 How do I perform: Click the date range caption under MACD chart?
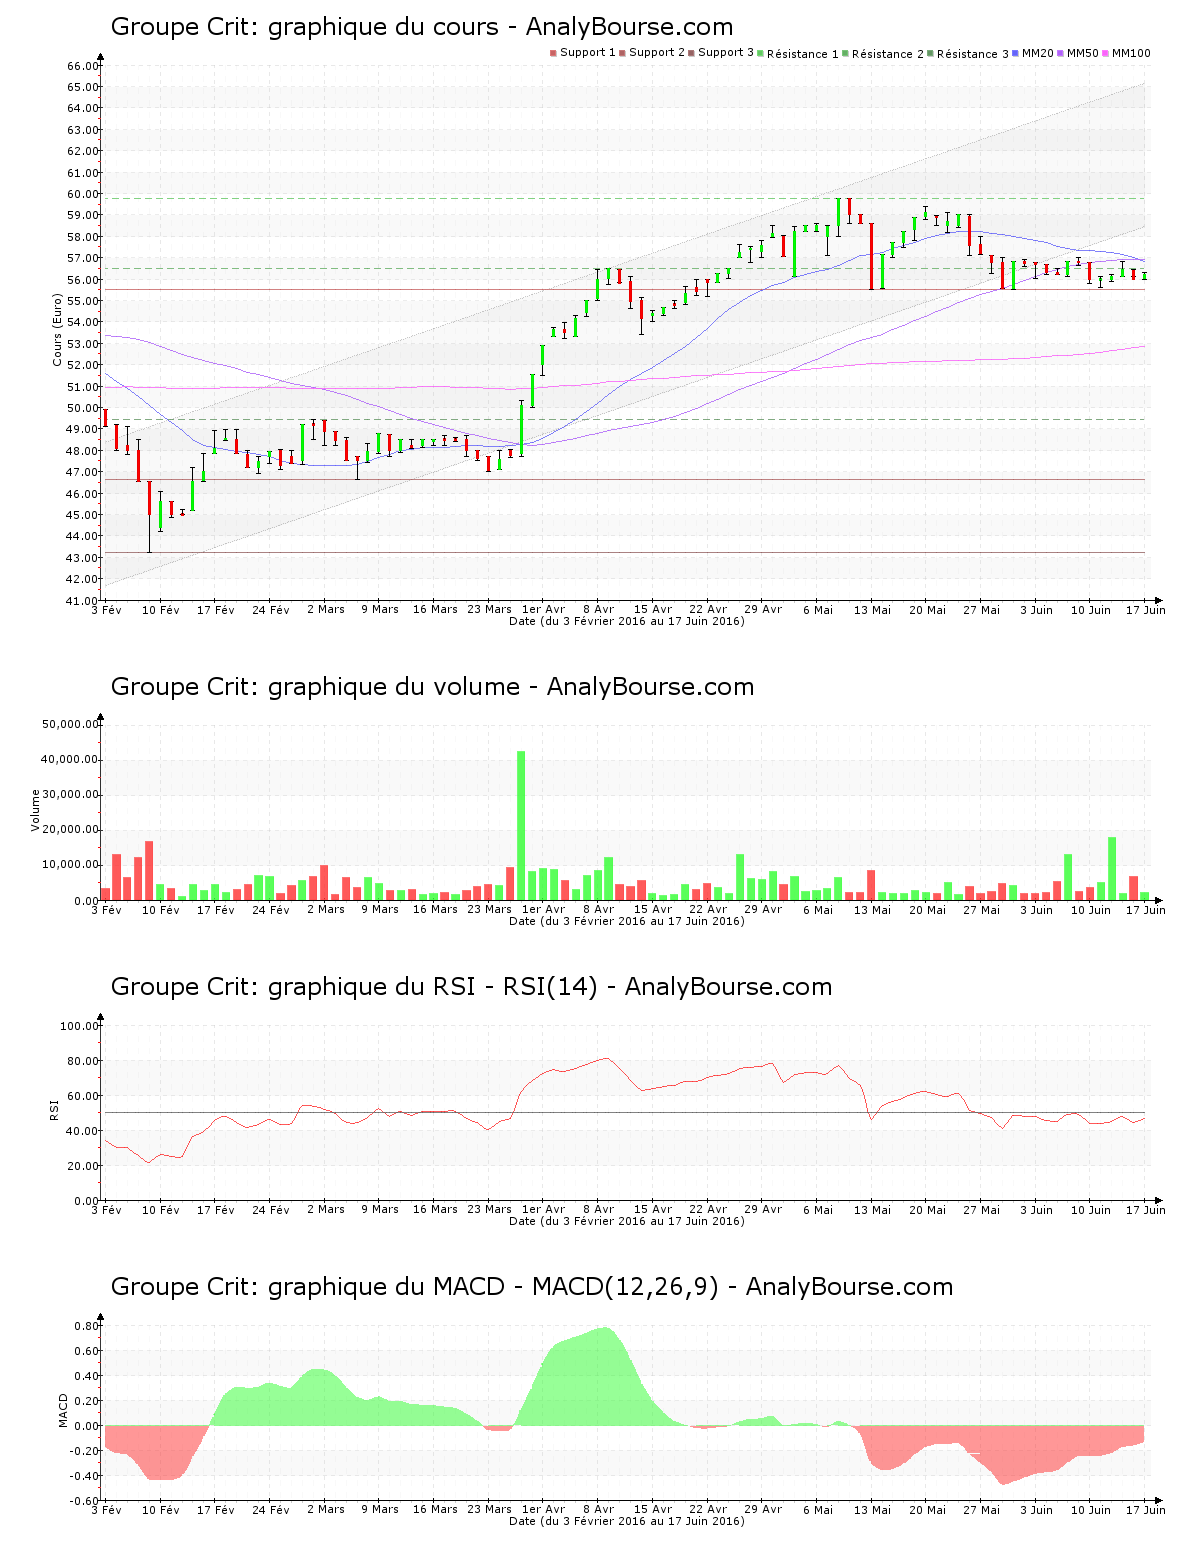coord(627,1521)
